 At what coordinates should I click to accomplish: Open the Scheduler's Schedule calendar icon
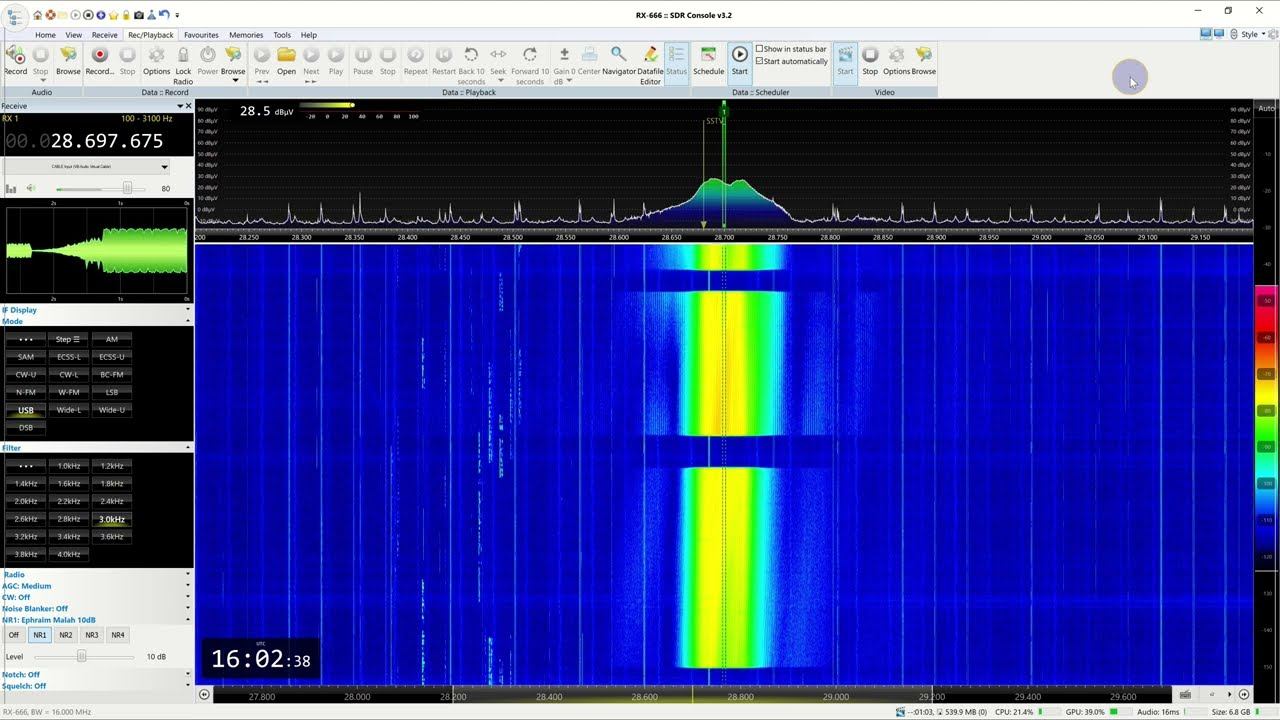tap(708, 56)
